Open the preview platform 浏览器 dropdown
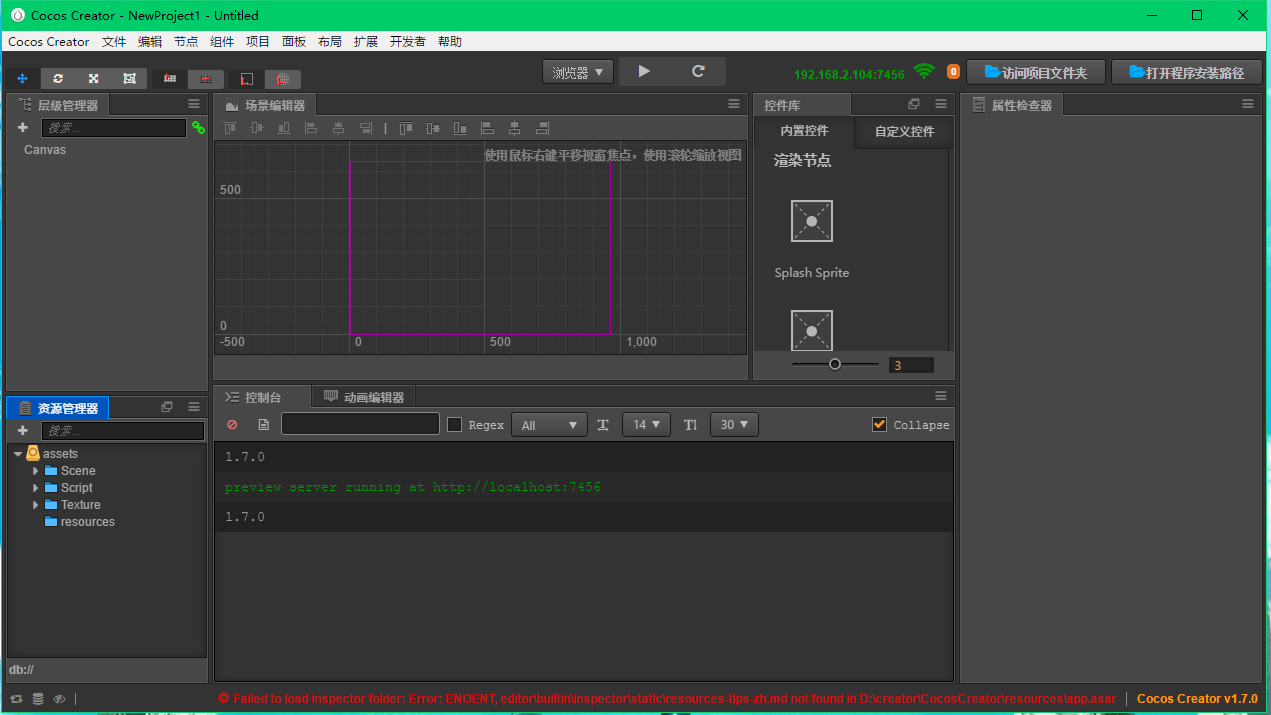 [578, 72]
